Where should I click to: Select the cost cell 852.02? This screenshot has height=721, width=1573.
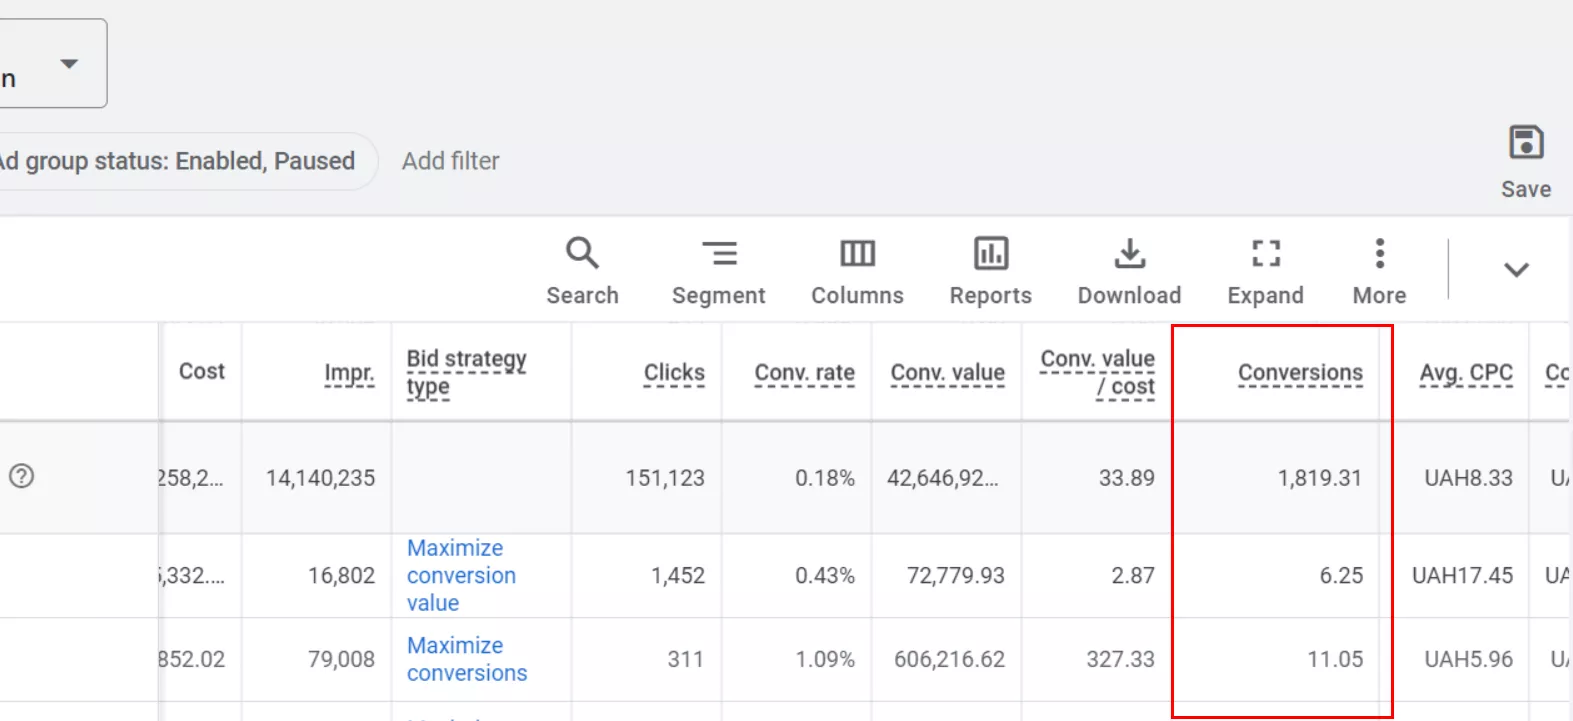pos(191,660)
